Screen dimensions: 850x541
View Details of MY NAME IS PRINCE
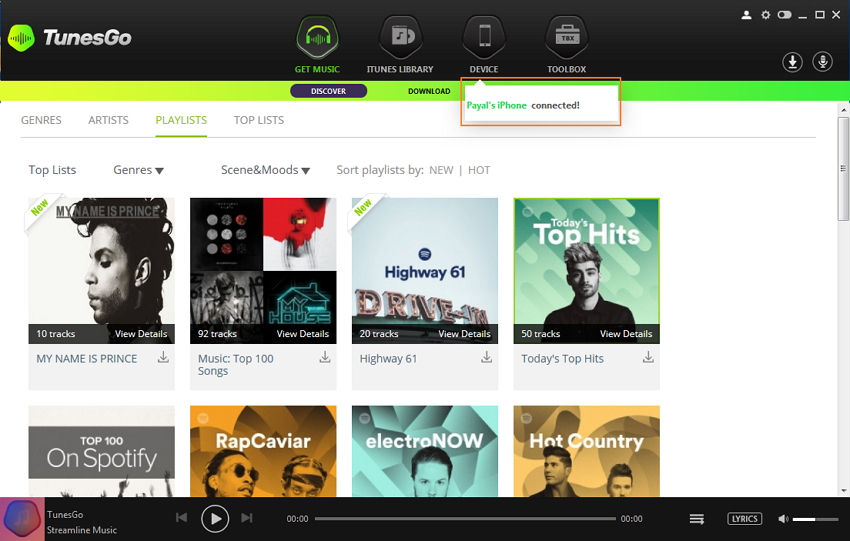click(140, 334)
